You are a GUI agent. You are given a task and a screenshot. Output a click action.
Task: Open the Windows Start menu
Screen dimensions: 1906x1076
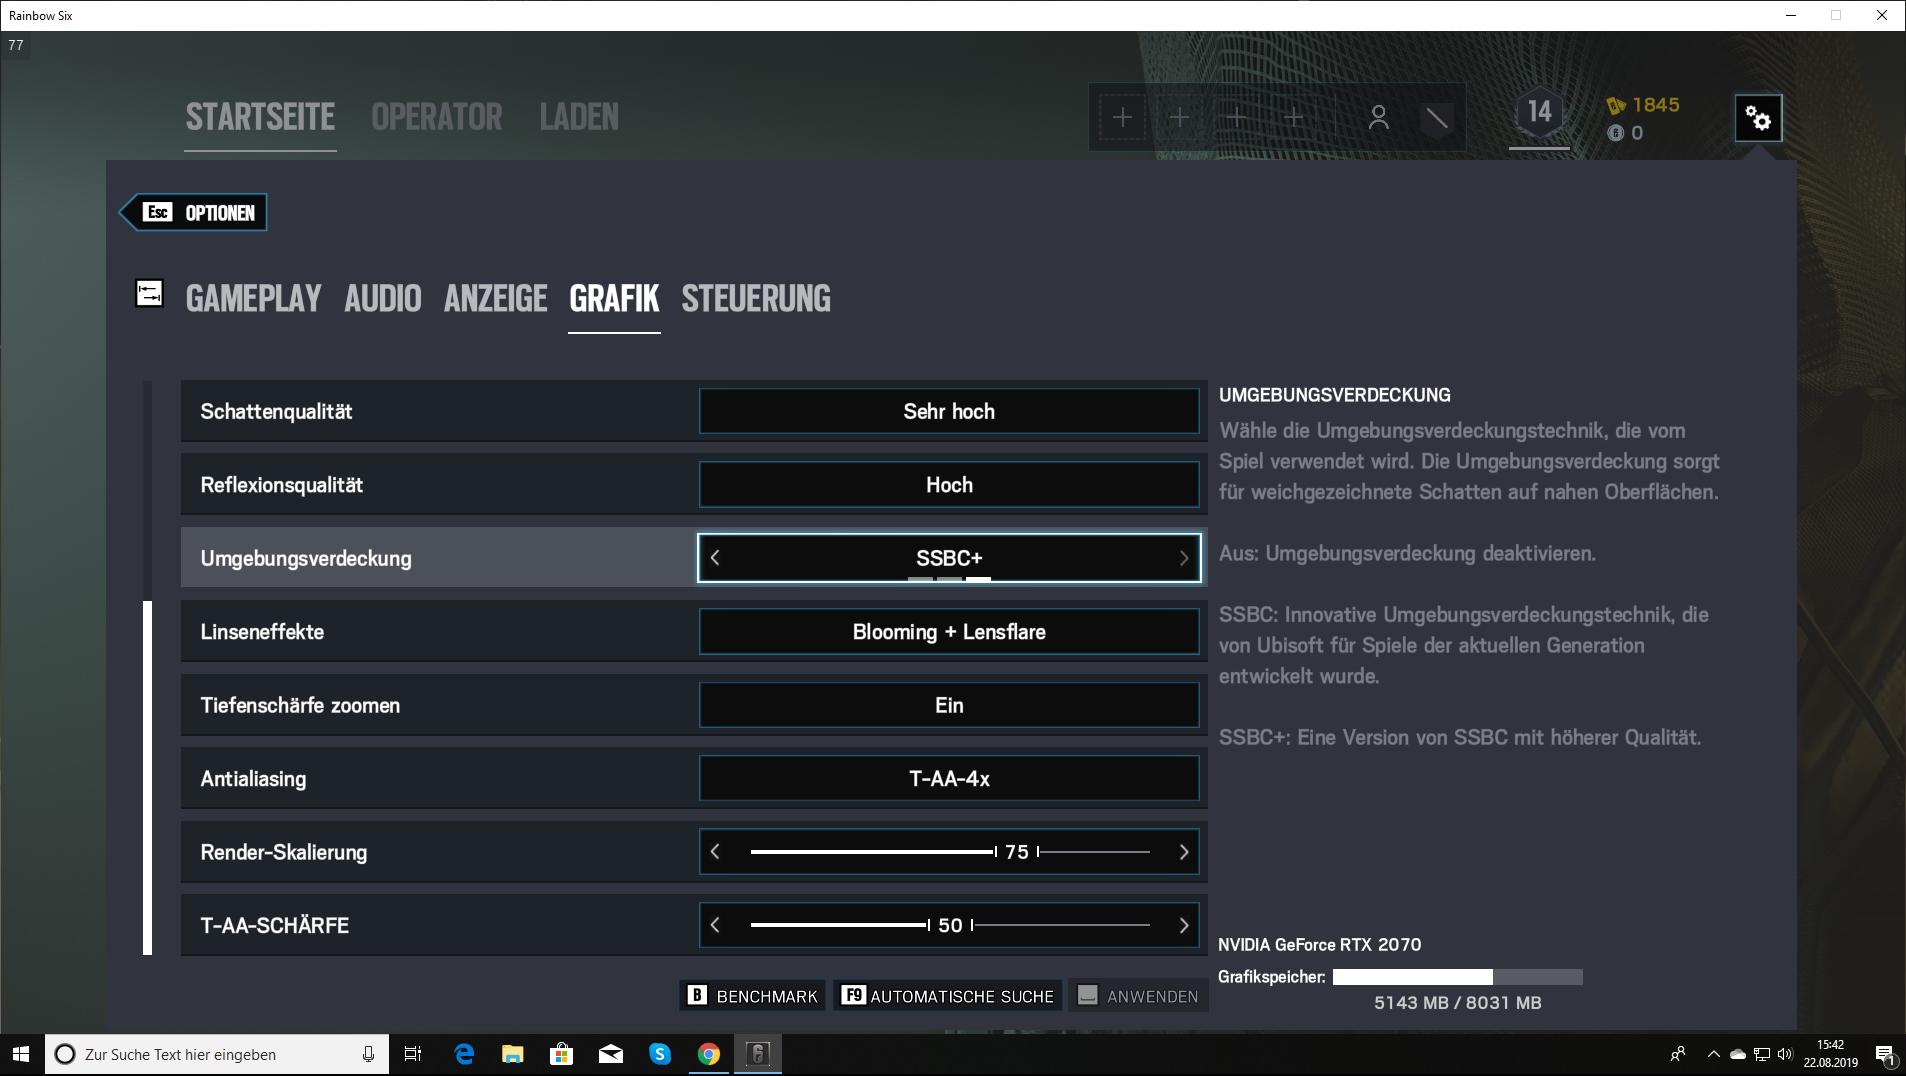pyautogui.click(x=21, y=1054)
